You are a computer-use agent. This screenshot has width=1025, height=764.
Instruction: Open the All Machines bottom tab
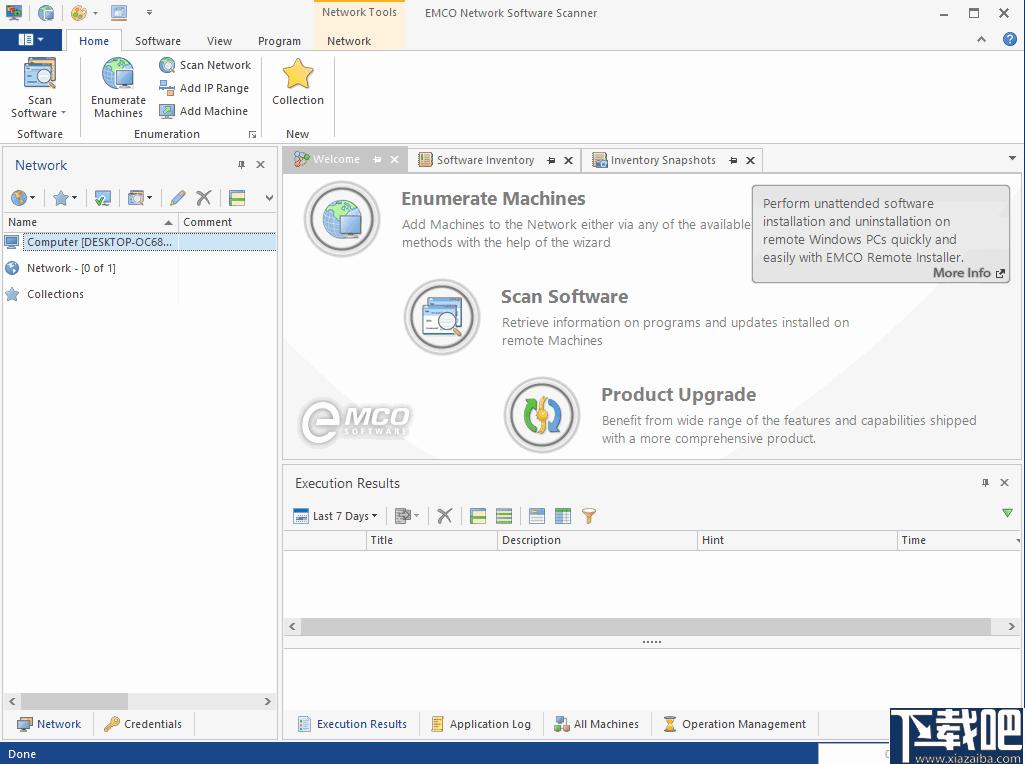[596, 724]
